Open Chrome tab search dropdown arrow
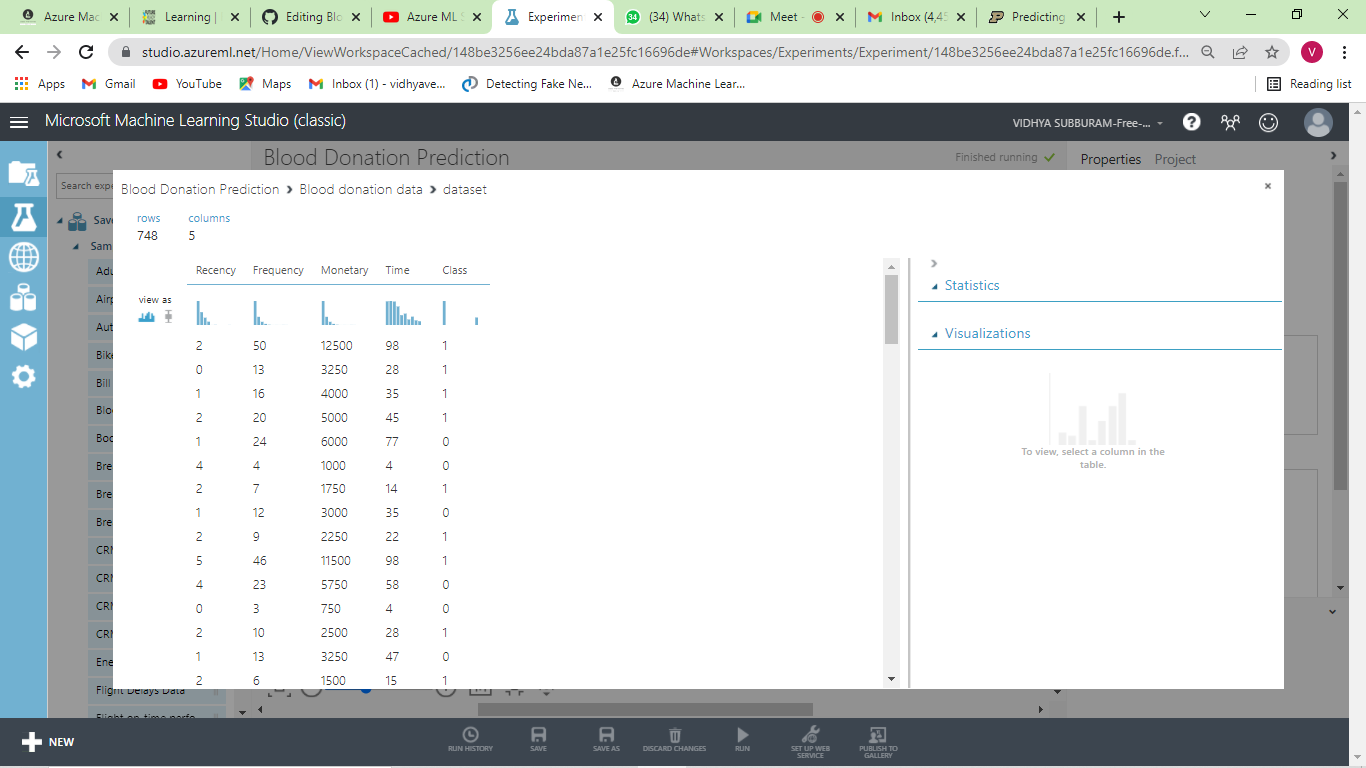The width and height of the screenshot is (1366, 768). point(1204,15)
